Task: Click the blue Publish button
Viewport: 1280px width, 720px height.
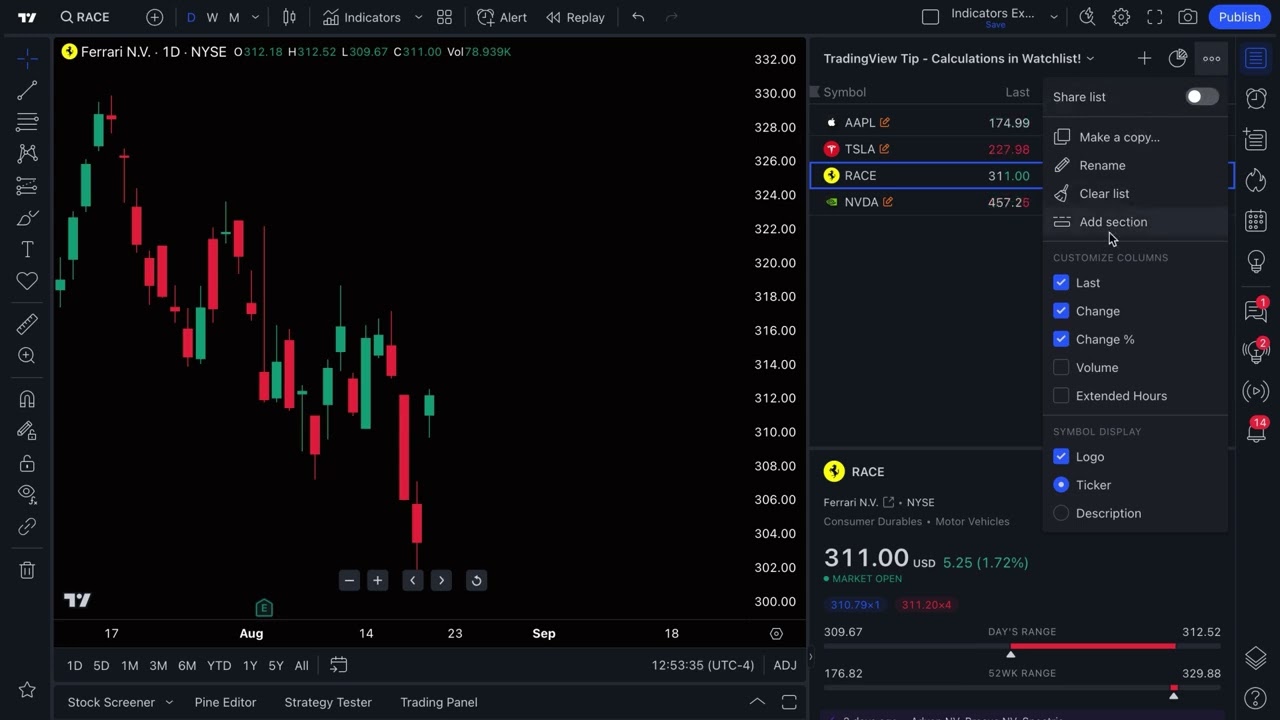Action: 1239,17
